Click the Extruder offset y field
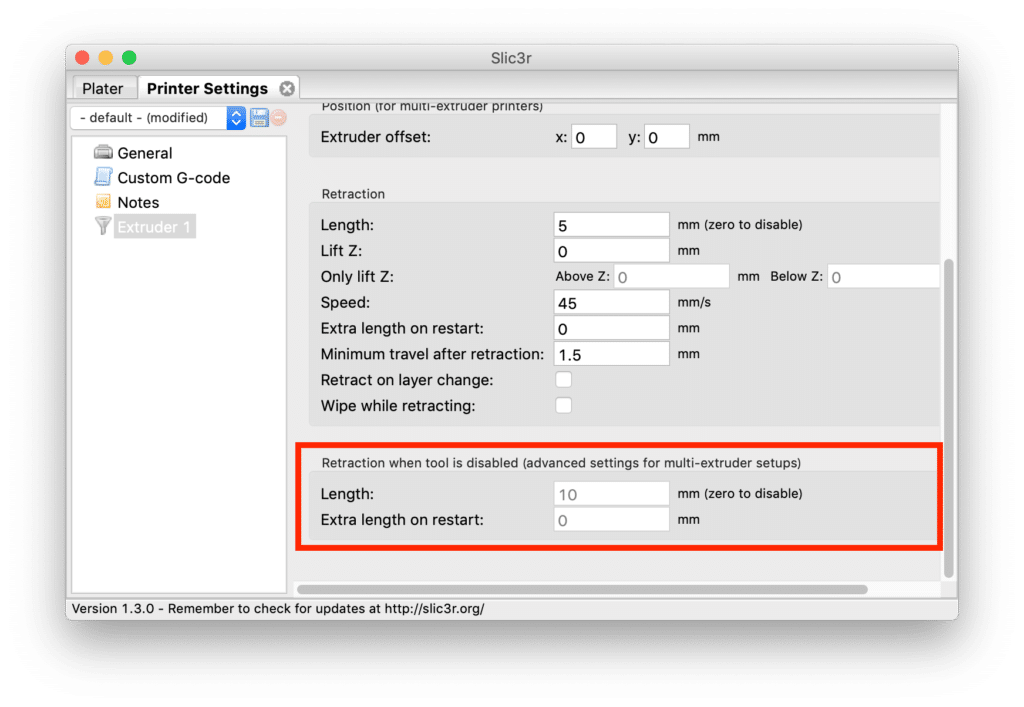The image size is (1024, 707). click(667, 137)
